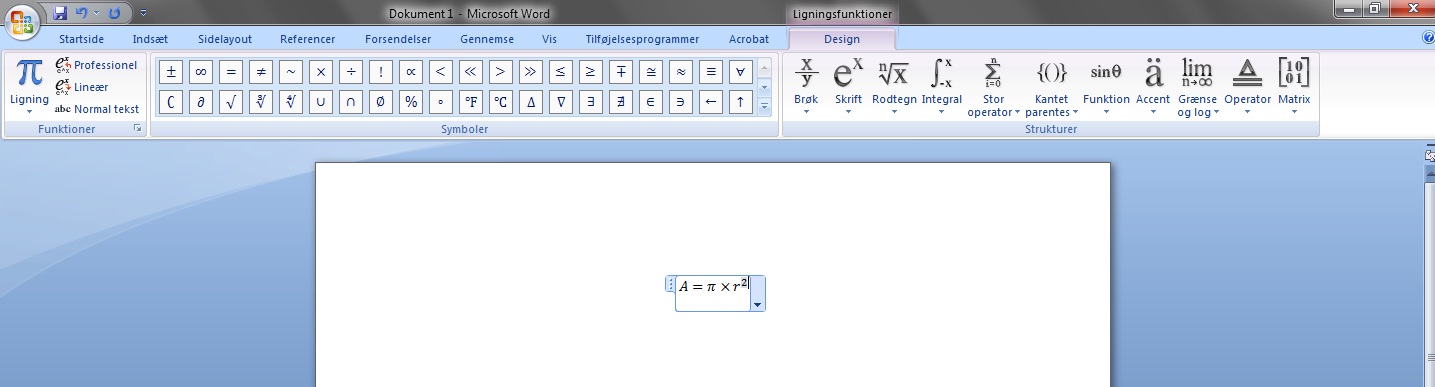The image size is (1435, 387).
Task: Insert the element-of symbol
Action: [x=651, y=102]
